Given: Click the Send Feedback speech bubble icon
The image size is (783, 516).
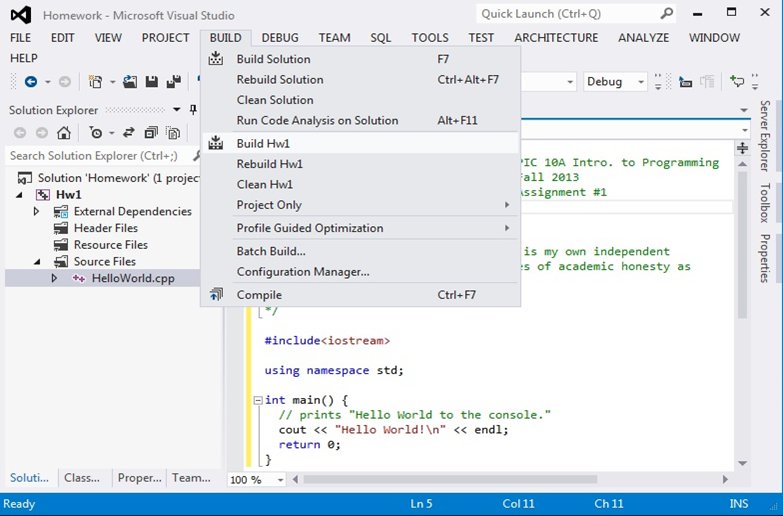Looking at the screenshot, I should [737, 81].
